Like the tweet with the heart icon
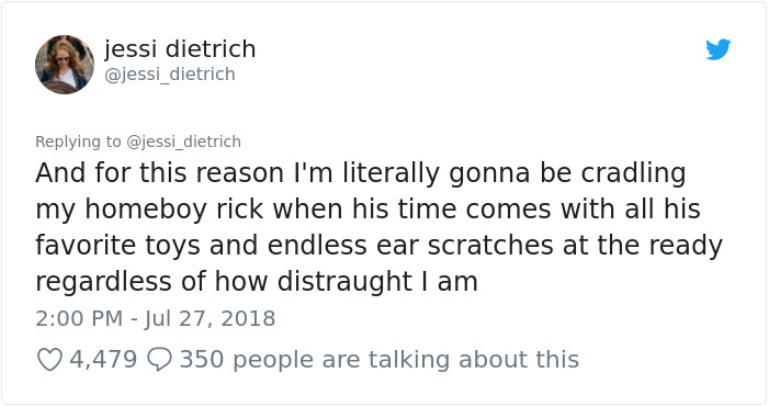Viewport: 768px width, 406px height. click(49, 359)
